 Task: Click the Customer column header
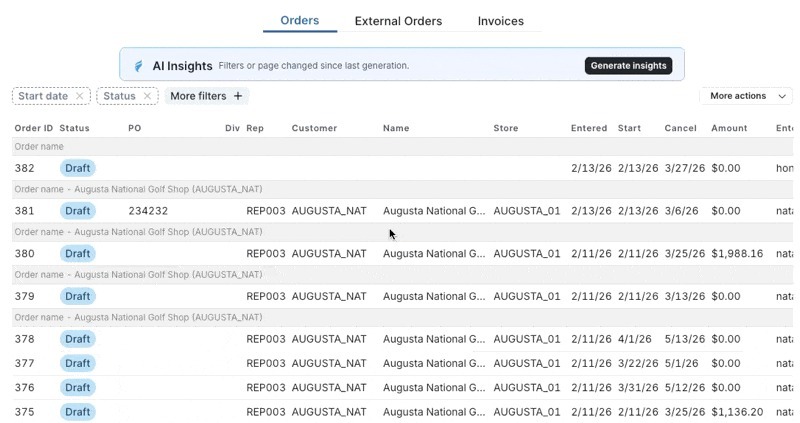click(314, 128)
